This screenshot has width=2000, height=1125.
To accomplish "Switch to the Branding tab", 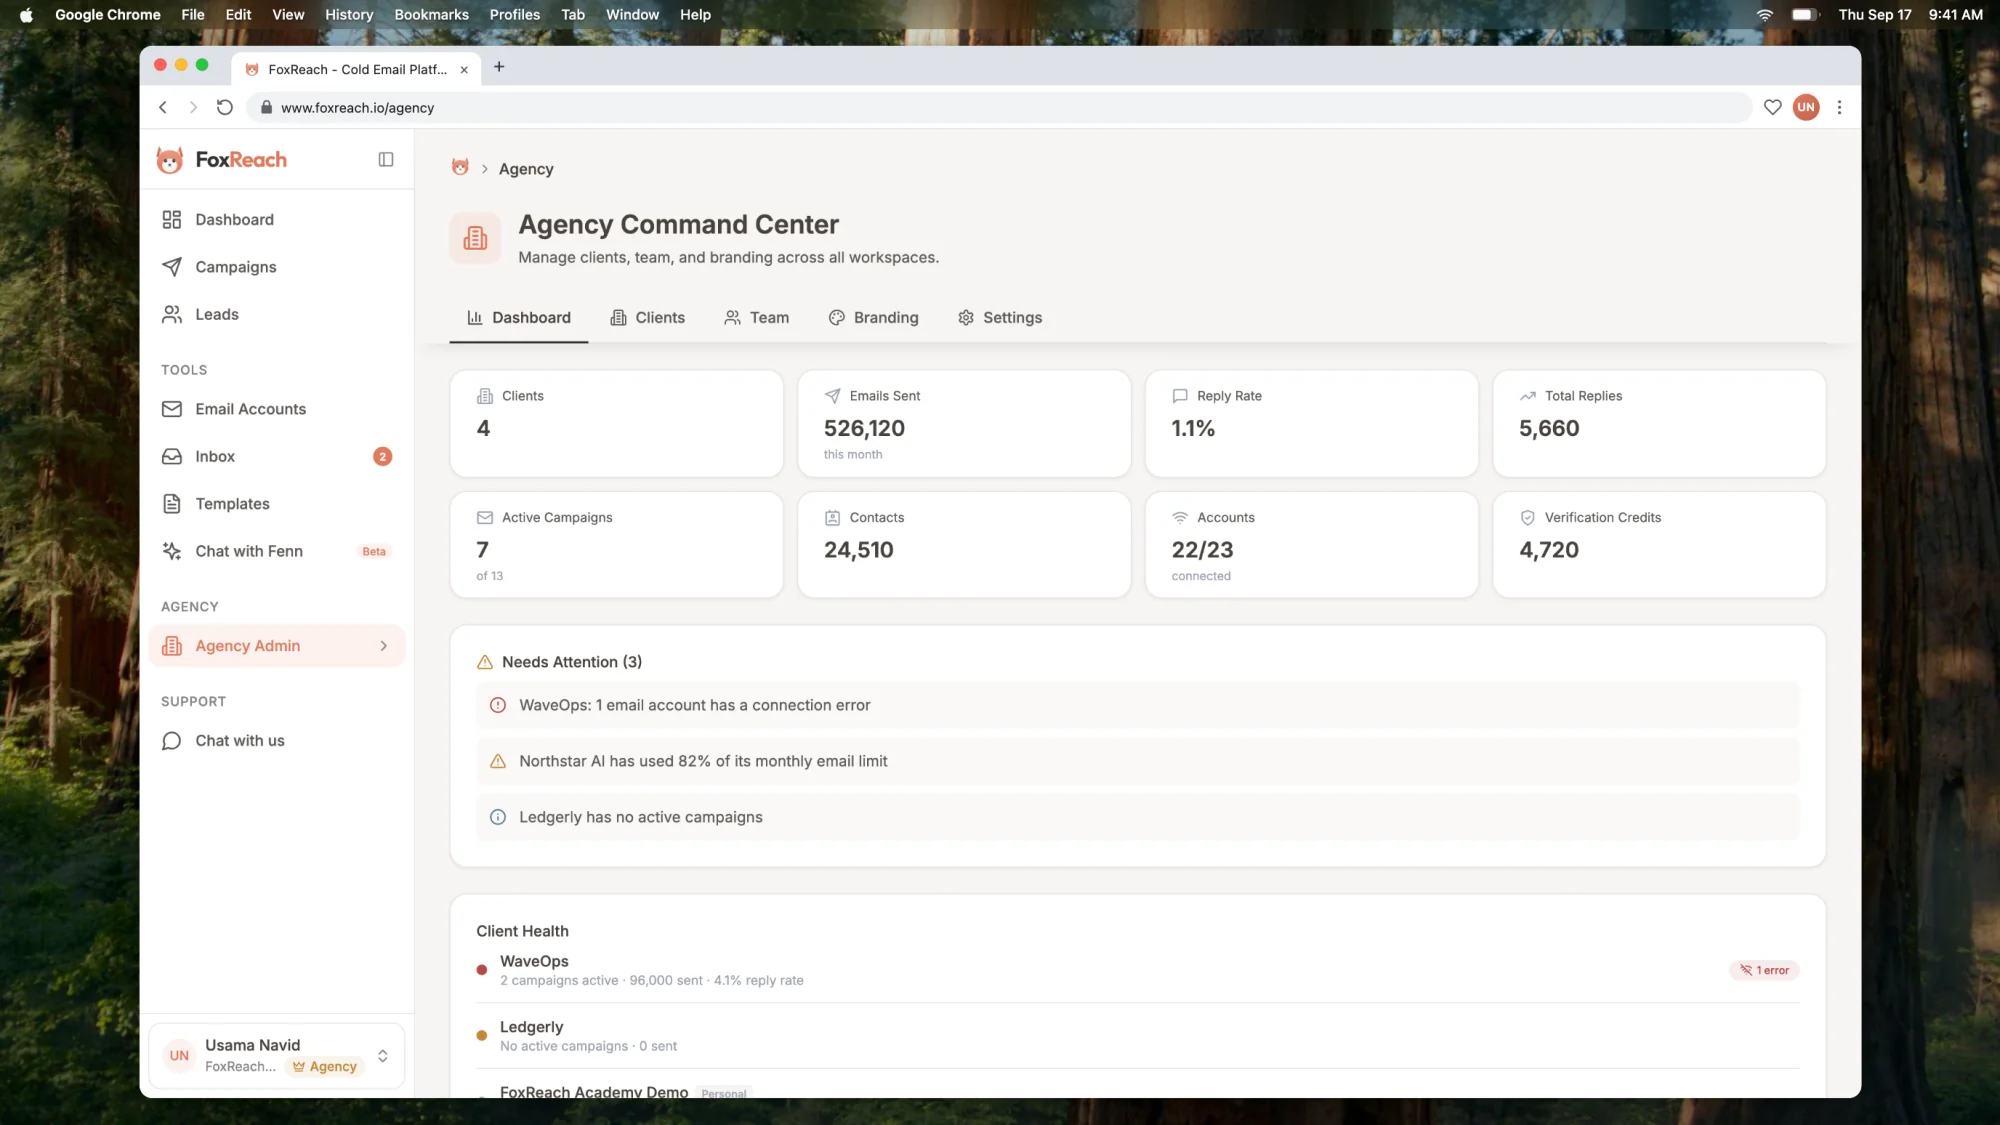I will 874,318.
